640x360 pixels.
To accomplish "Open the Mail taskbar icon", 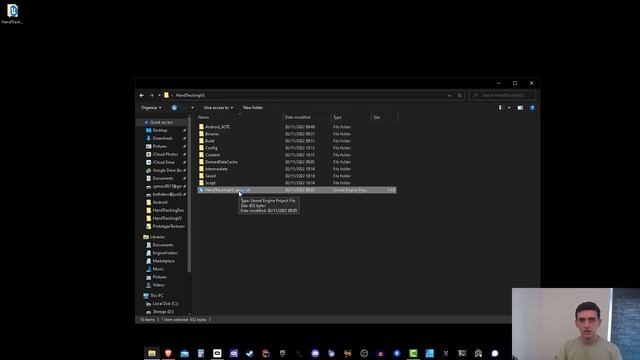I will click(184, 353).
